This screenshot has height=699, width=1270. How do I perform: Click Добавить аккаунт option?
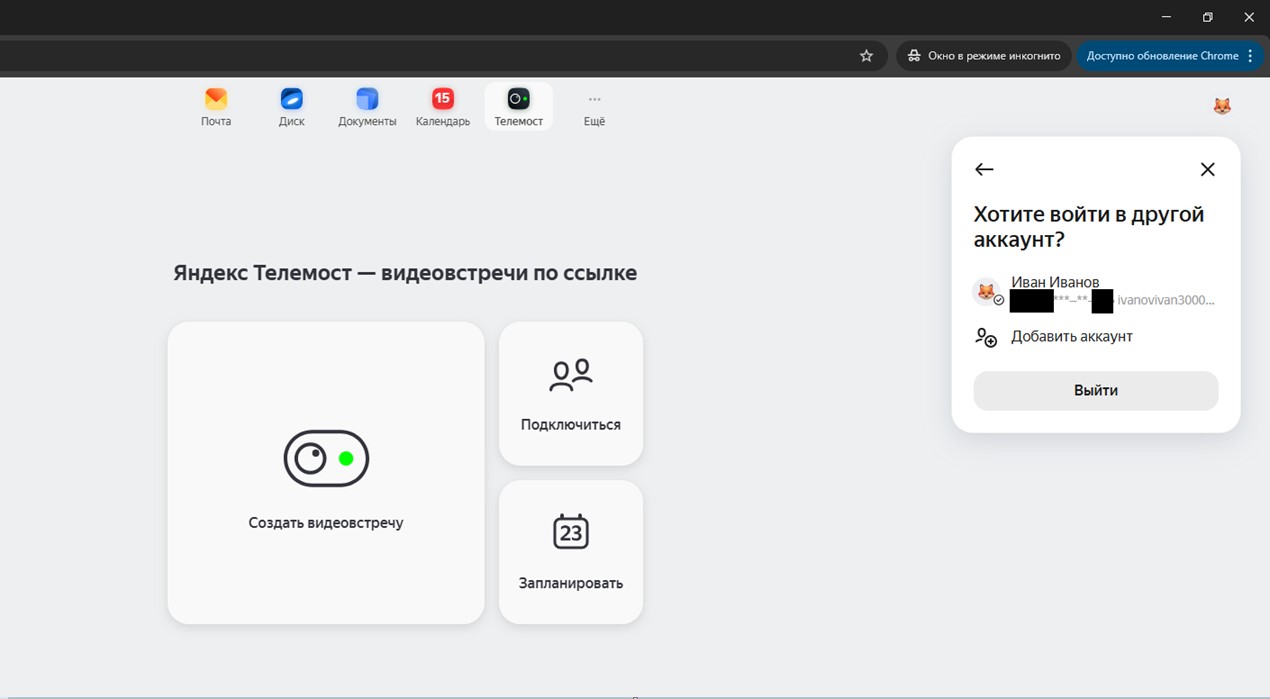tap(1071, 337)
